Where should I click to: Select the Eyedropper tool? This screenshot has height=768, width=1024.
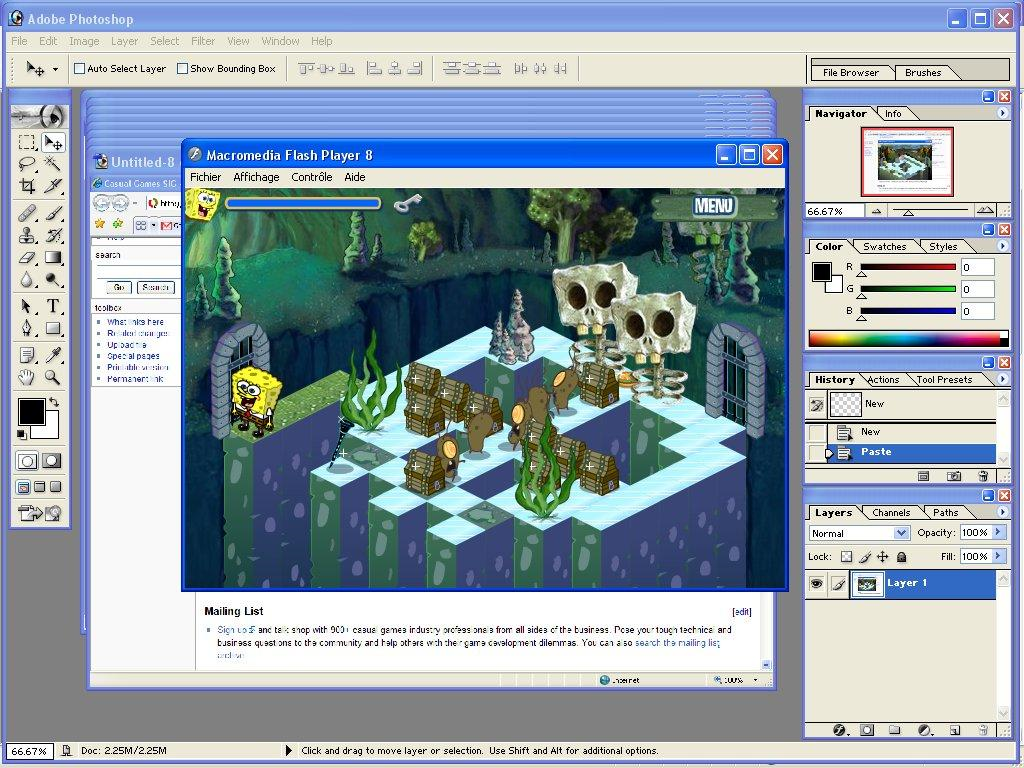53,355
